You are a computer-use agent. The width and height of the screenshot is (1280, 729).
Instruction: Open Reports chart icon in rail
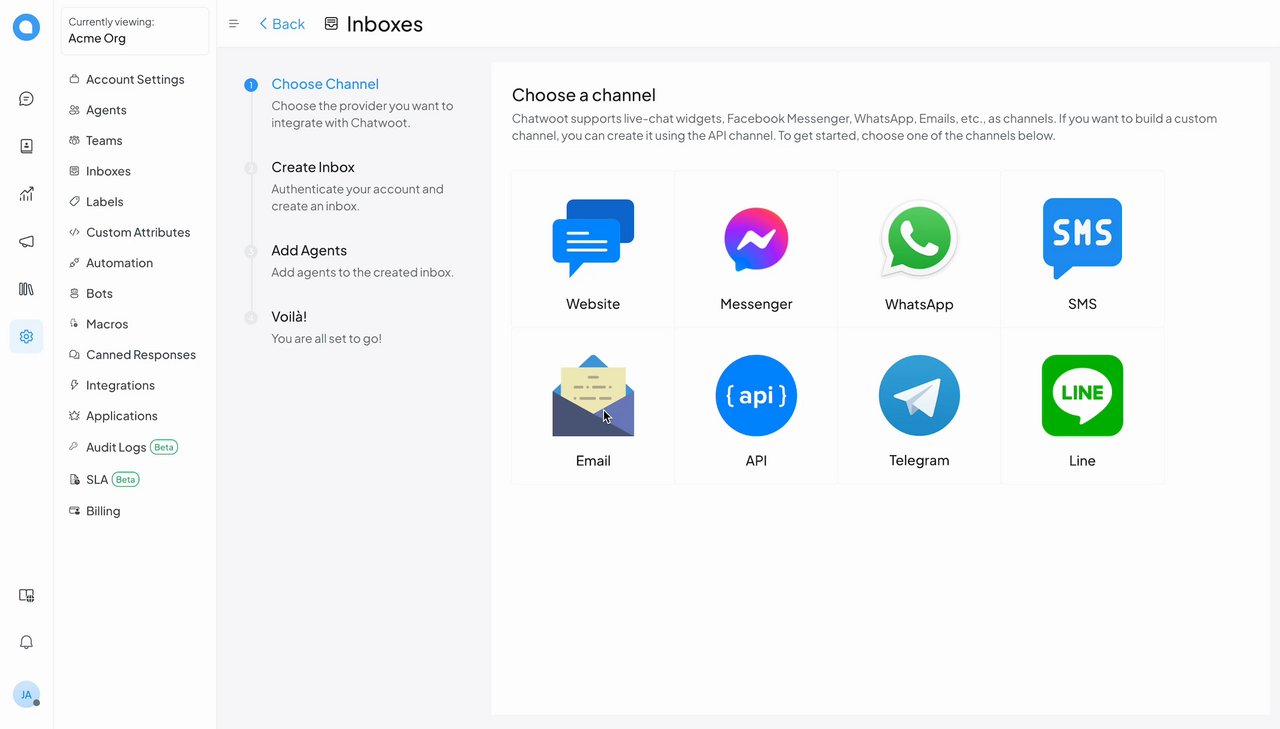pos(26,194)
